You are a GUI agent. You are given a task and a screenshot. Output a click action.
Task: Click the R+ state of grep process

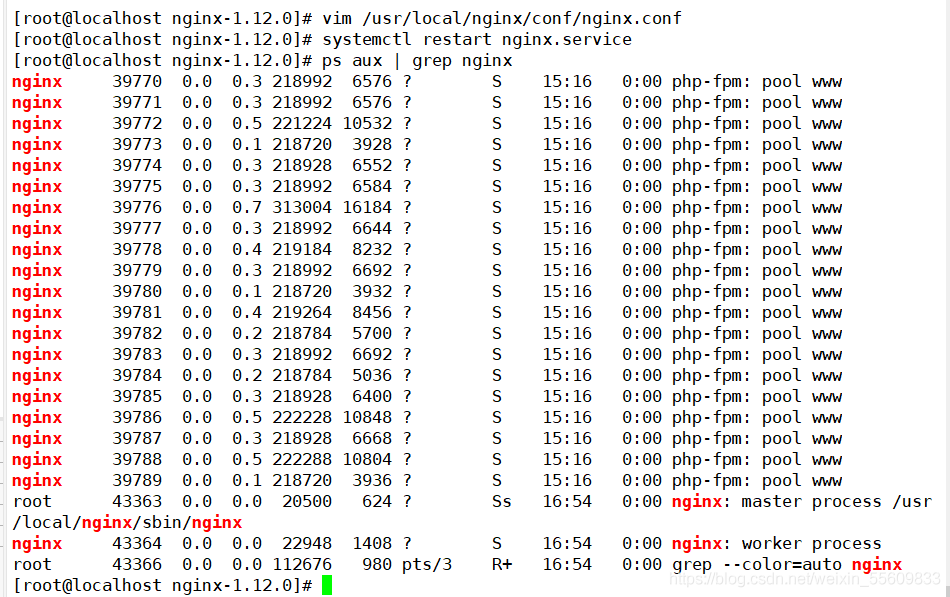(x=502, y=565)
